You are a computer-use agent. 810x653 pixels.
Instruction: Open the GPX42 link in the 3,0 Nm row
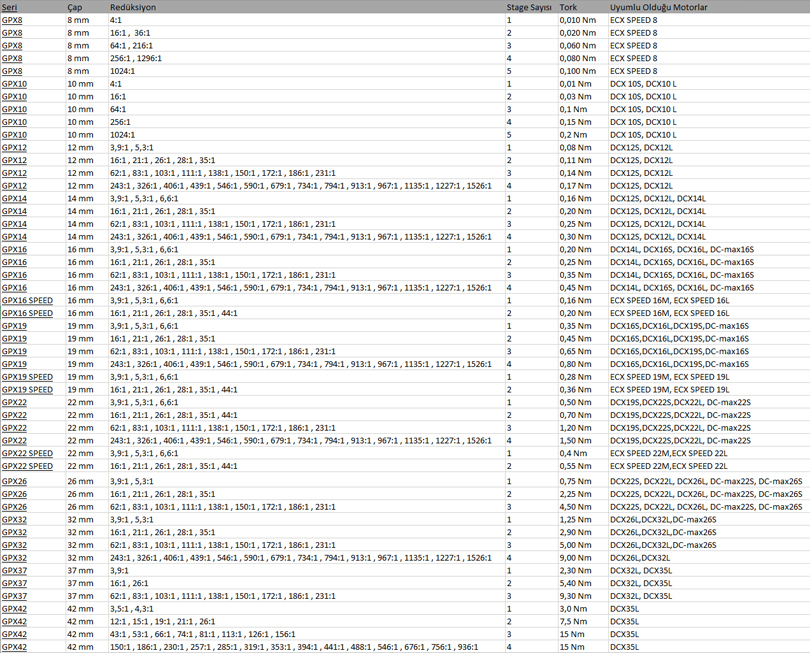coord(14,609)
